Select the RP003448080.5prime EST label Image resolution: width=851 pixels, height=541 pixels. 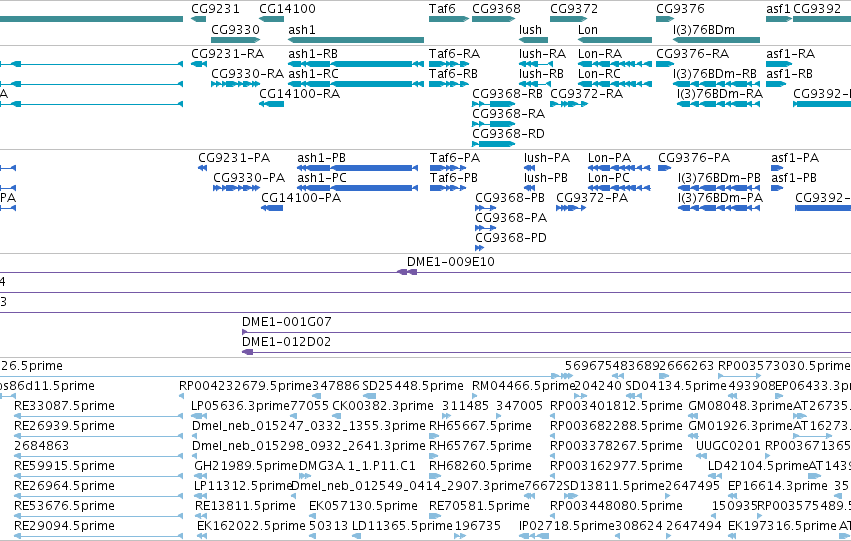click(617, 506)
